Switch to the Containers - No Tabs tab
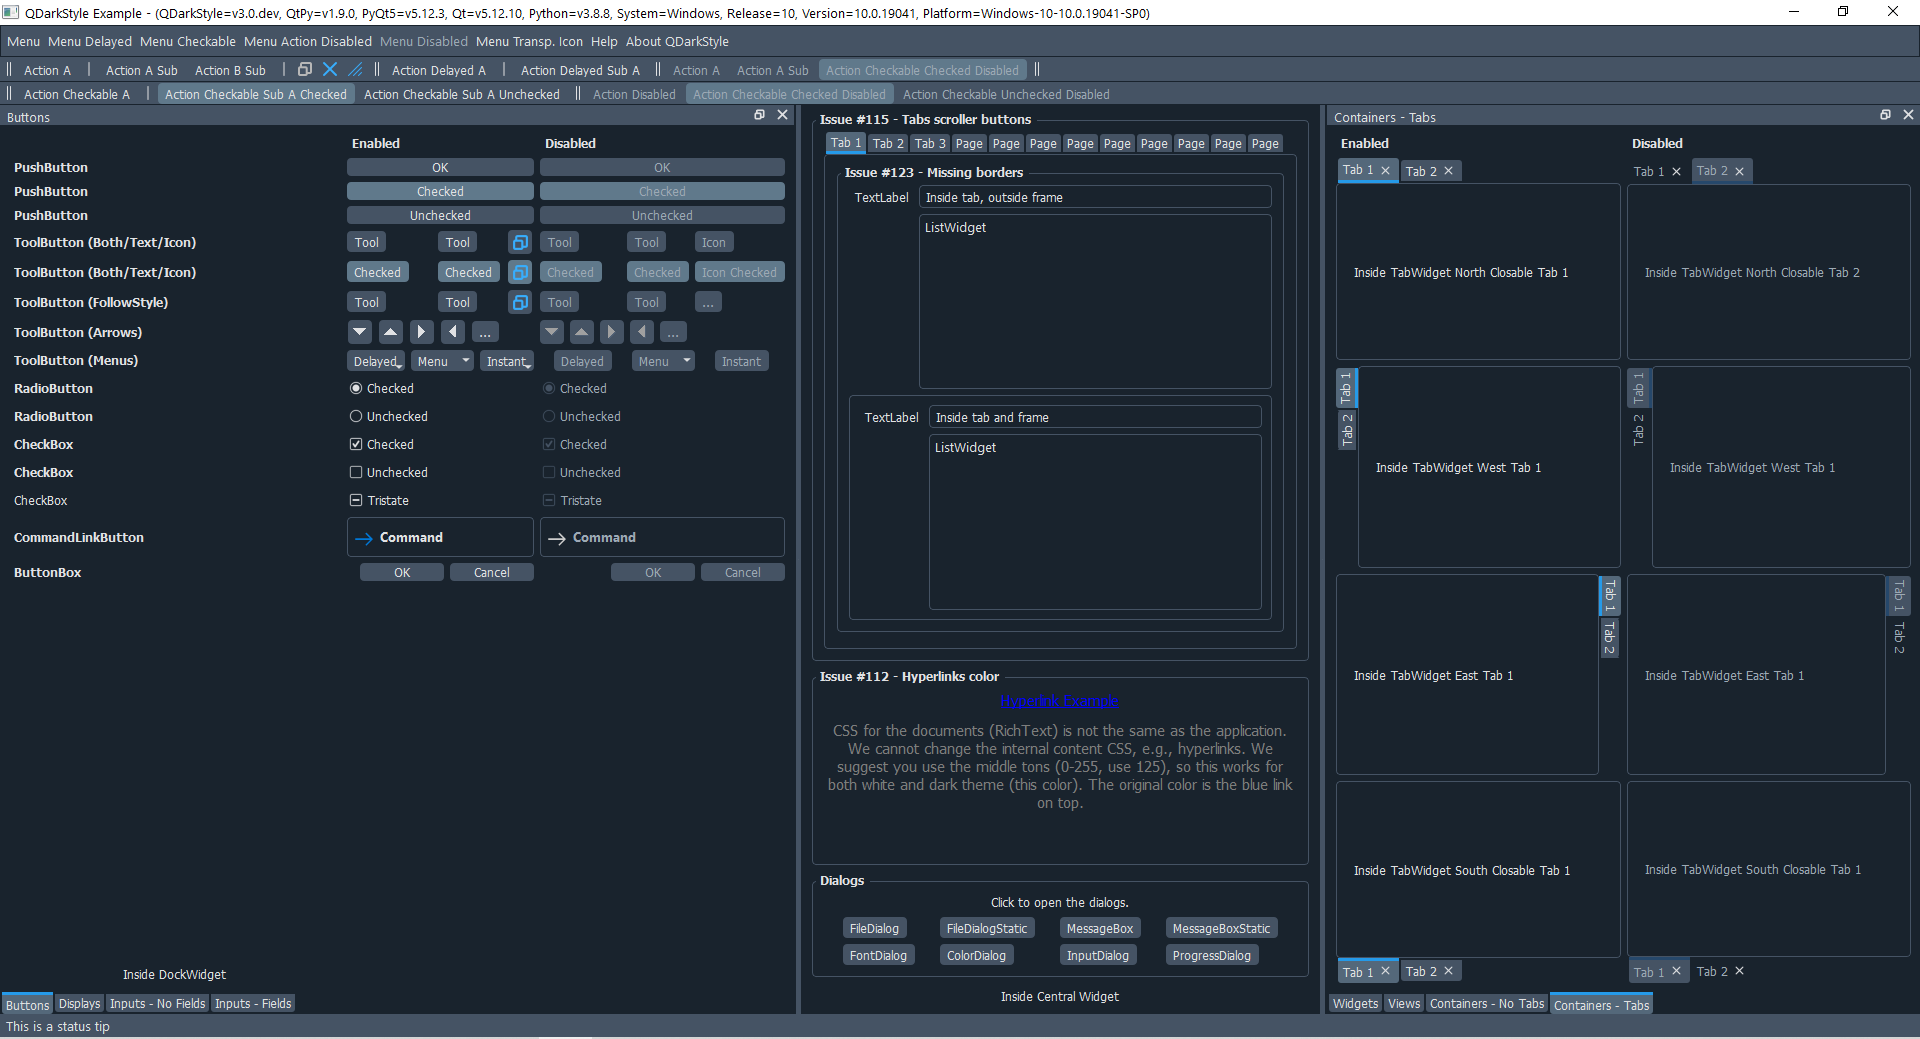Image resolution: width=1920 pixels, height=1039 pixels. click(x=1487, y=1004)
